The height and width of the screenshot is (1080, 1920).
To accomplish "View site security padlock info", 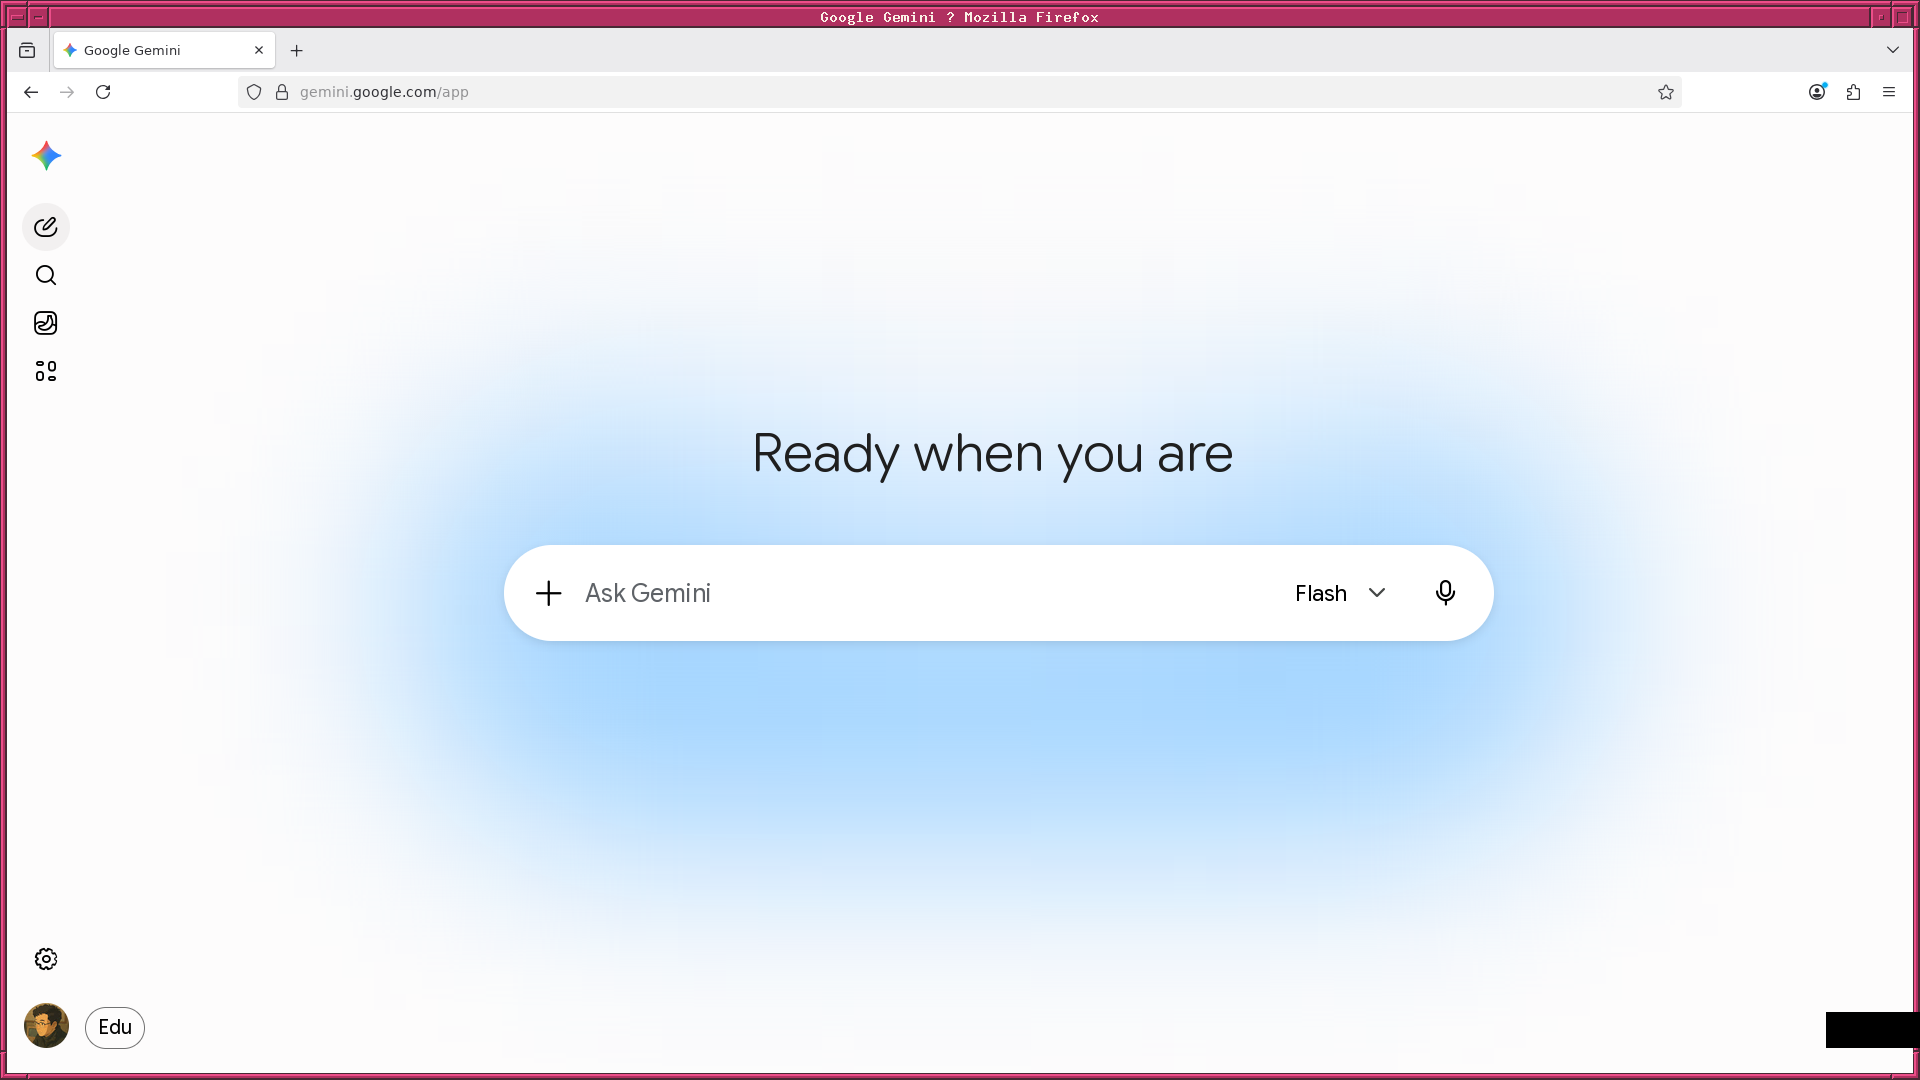I will pyautogui.click(x=282, y=92).
